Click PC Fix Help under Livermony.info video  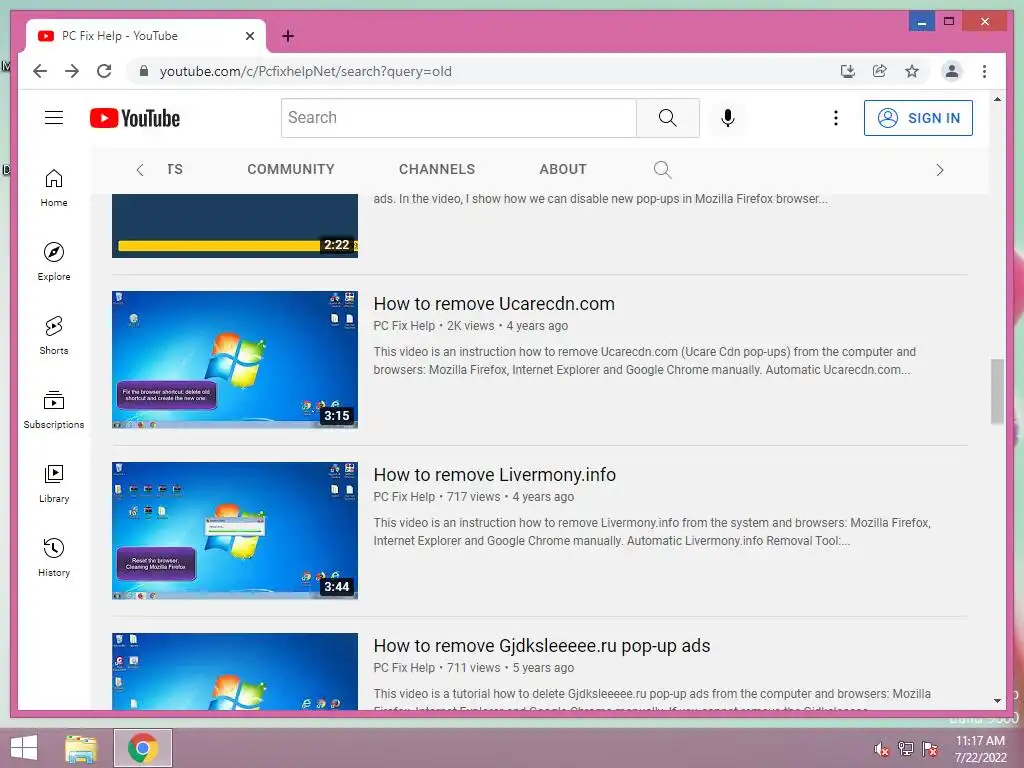[x=404, y=497]
